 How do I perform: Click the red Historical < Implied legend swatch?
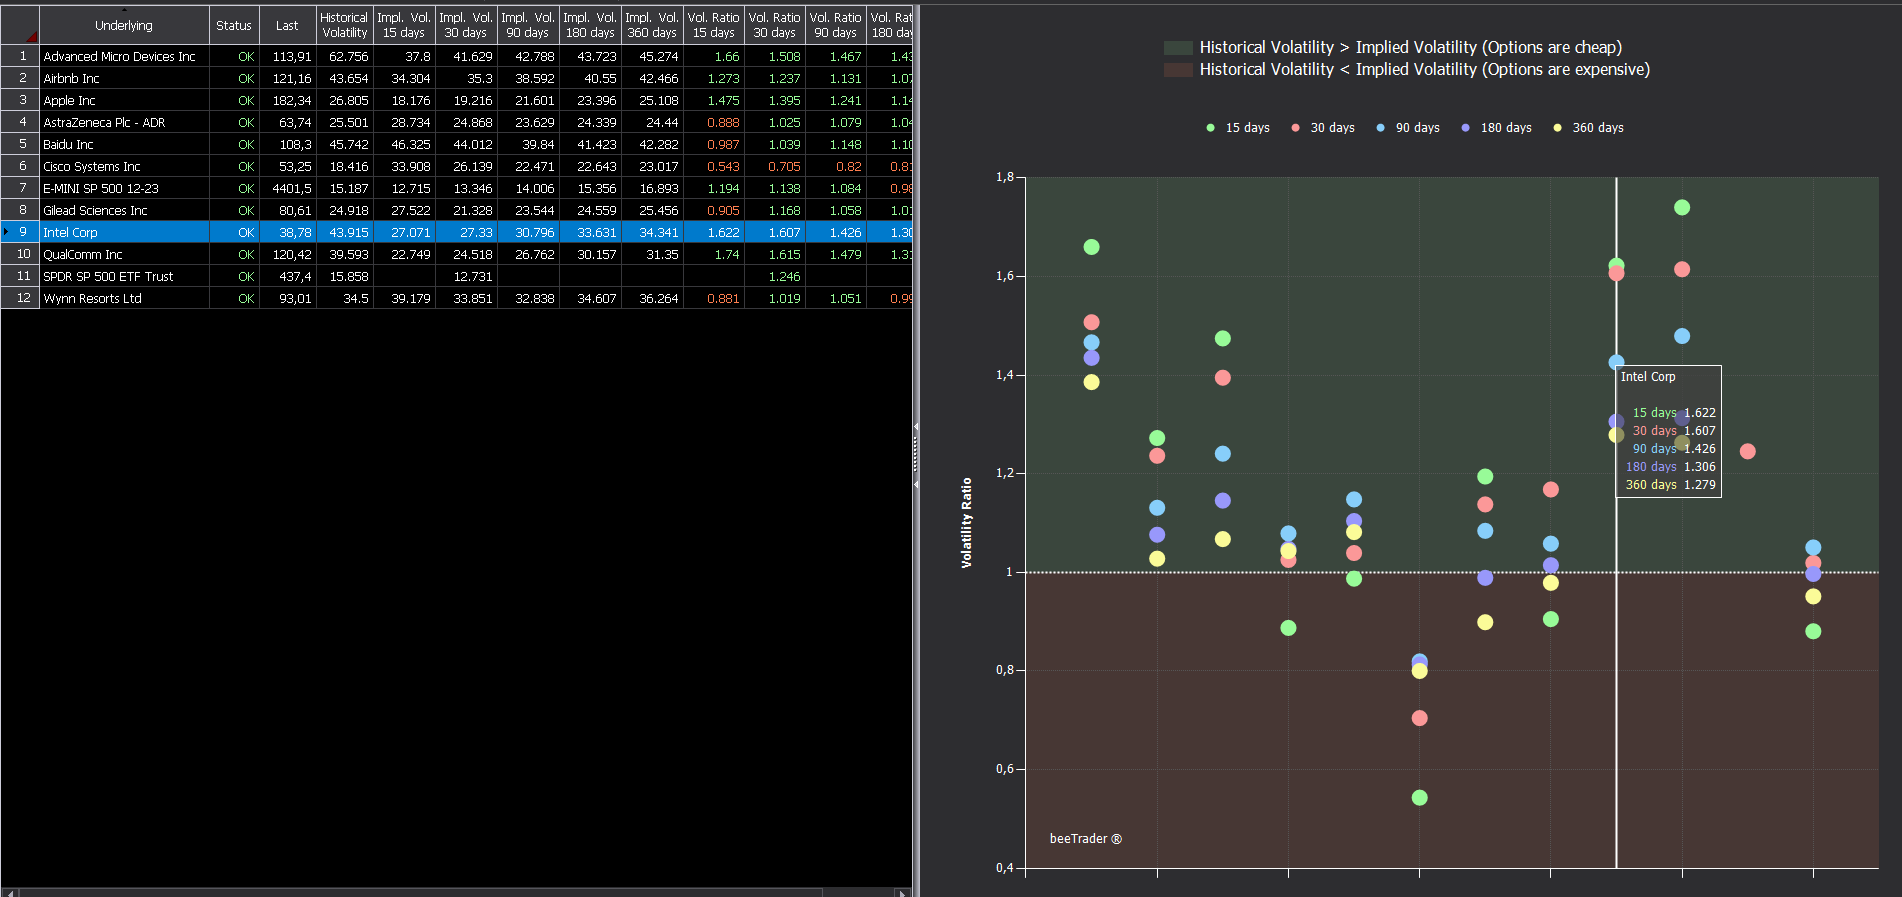[x=1178, y=70]
